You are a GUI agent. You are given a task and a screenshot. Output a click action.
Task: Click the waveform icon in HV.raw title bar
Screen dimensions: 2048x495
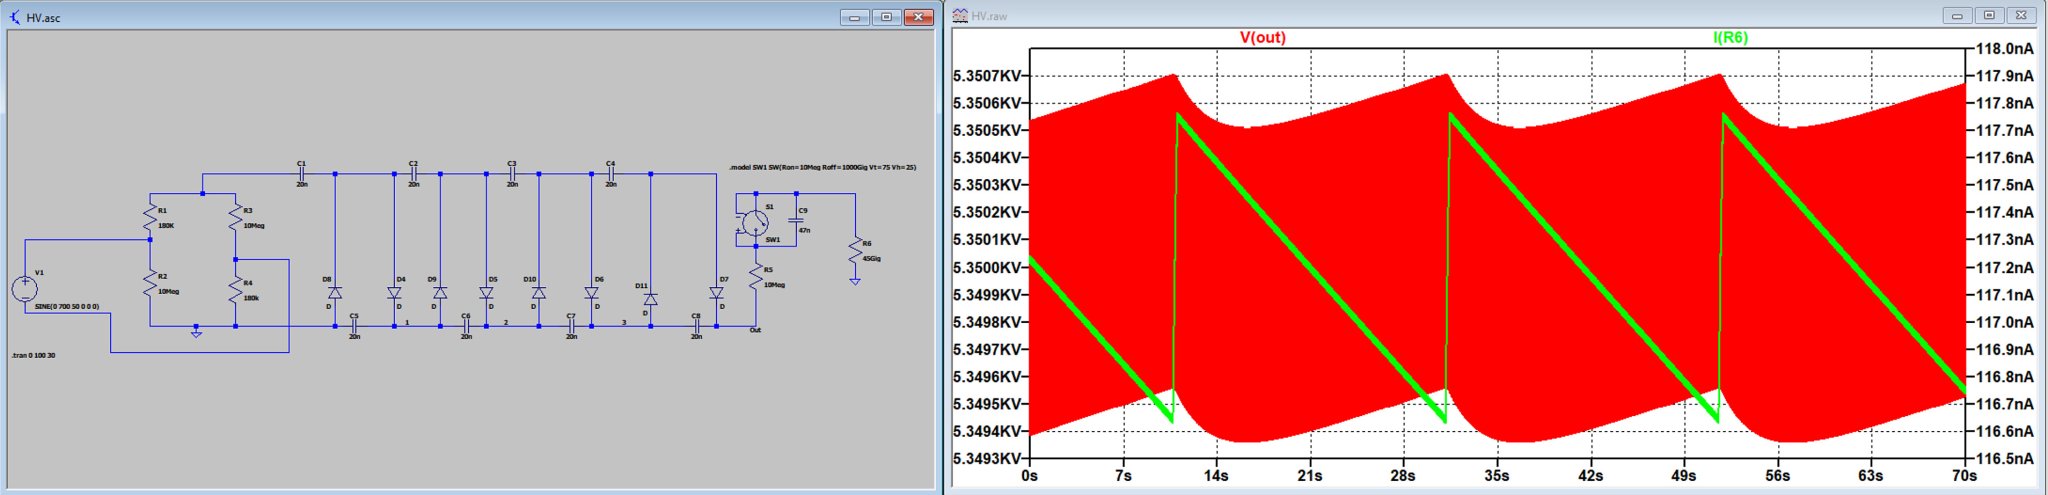[960, 15]
